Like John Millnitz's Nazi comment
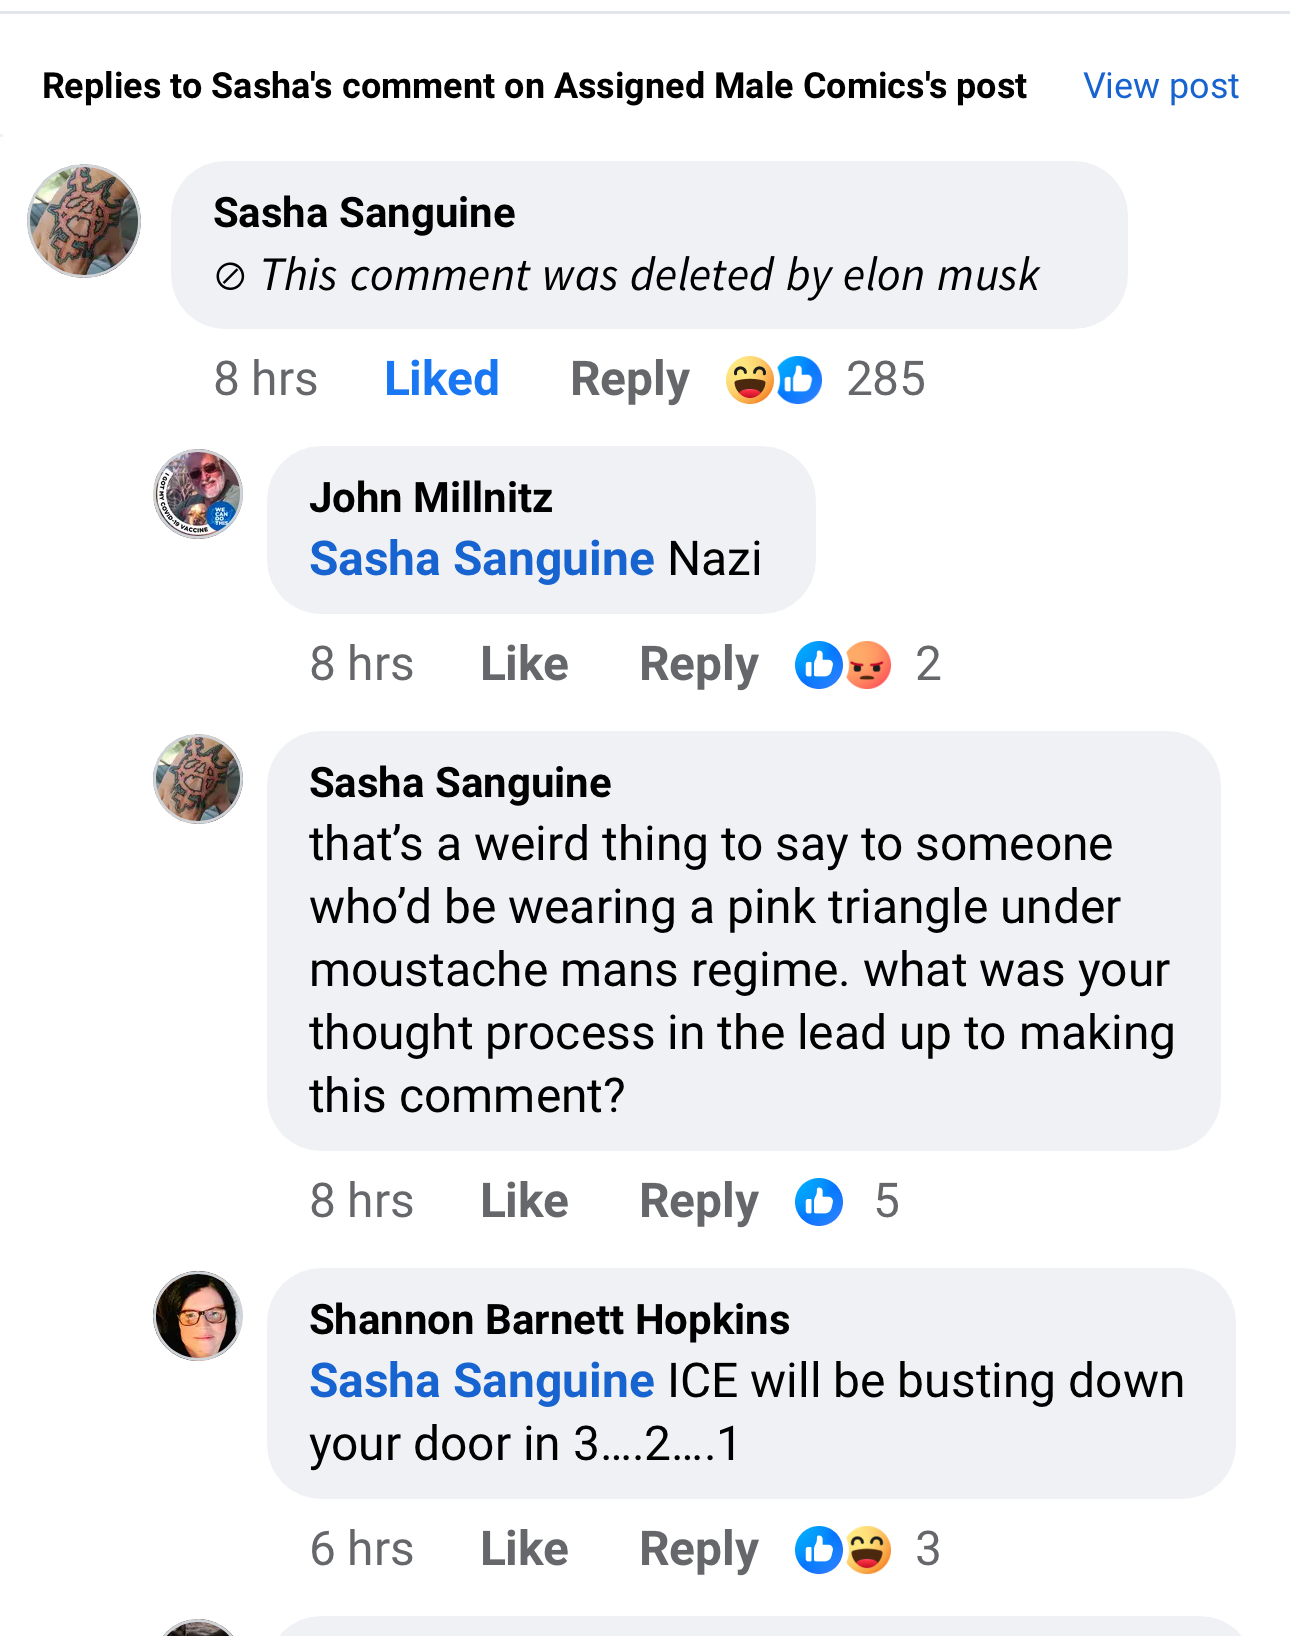The height and width of the screenshot is (1636, 1290). (525, 664)
